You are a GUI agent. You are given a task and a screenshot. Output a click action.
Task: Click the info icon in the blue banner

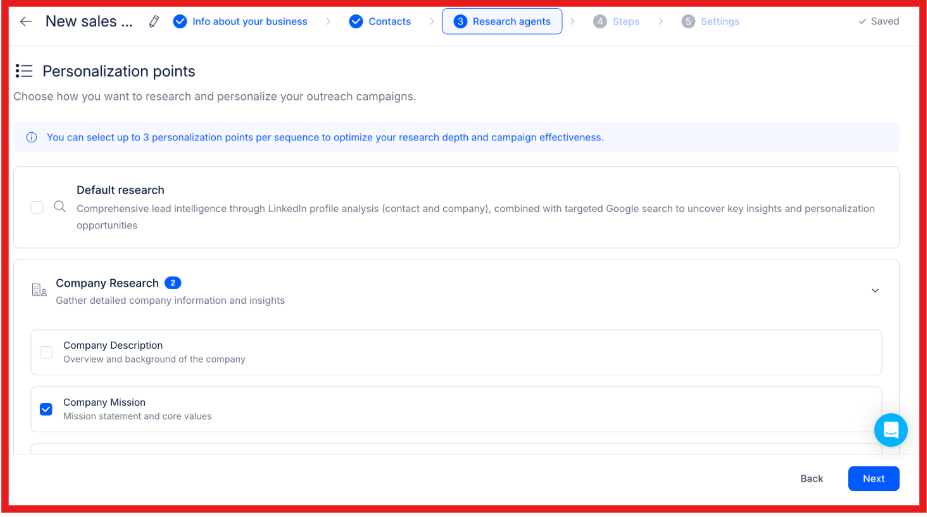click(x=31, y=137)
